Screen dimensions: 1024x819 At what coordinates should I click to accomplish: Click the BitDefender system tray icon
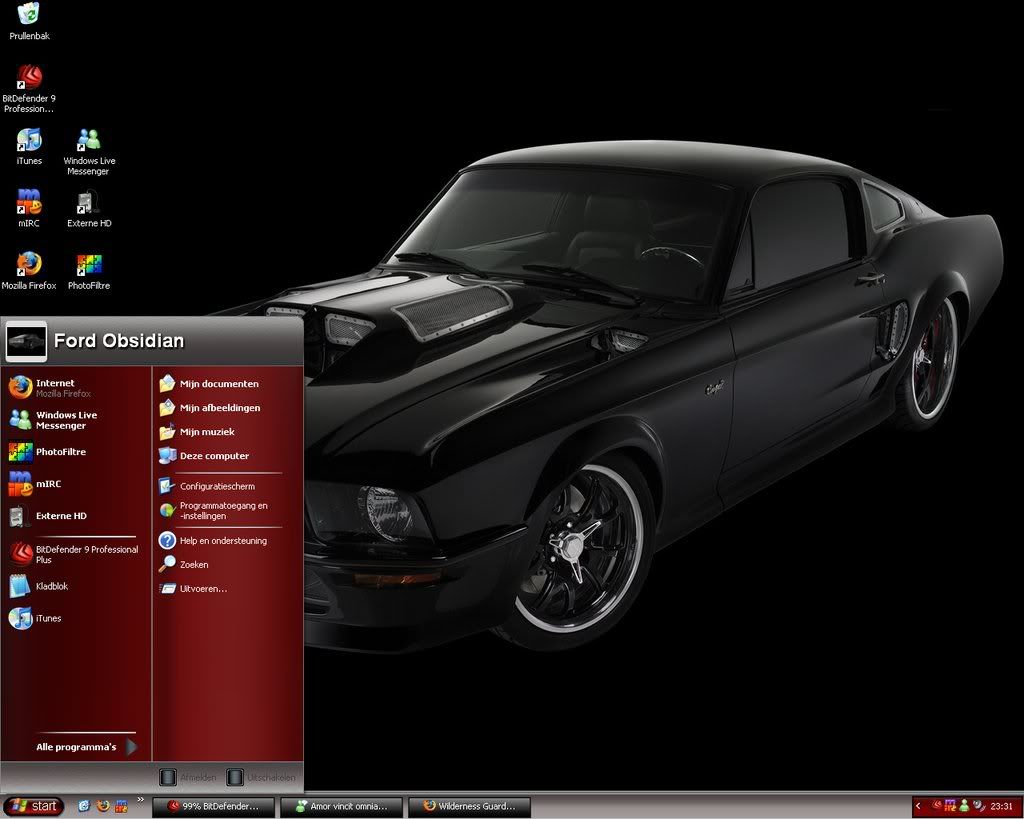(937, 806)
